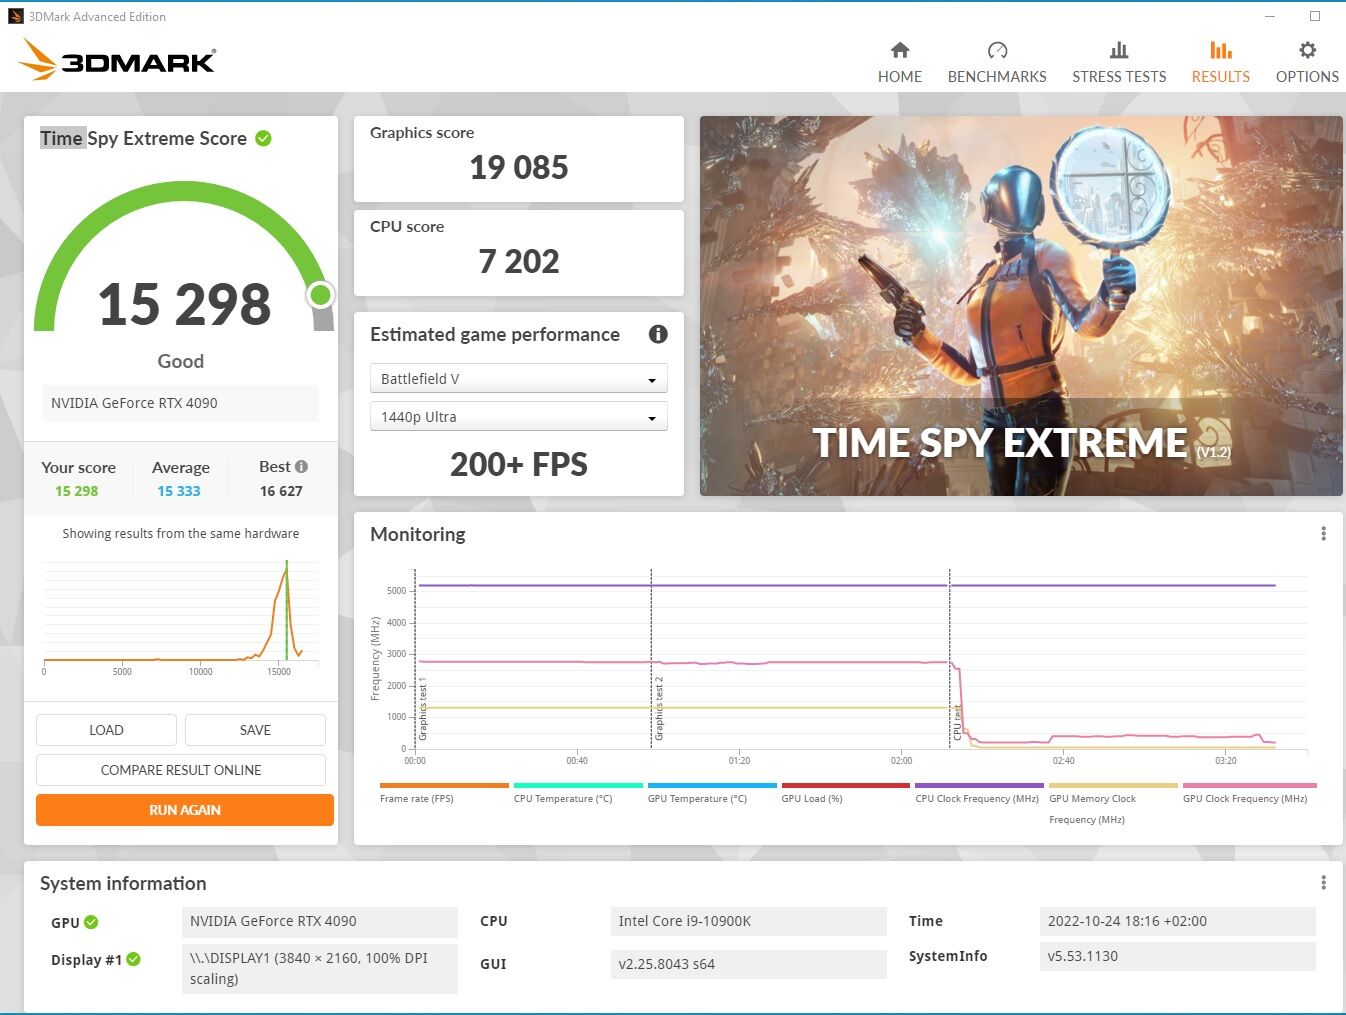
Task: Toggle the GPU Memory Clock Frequency legend
Action: (1113, 804)
